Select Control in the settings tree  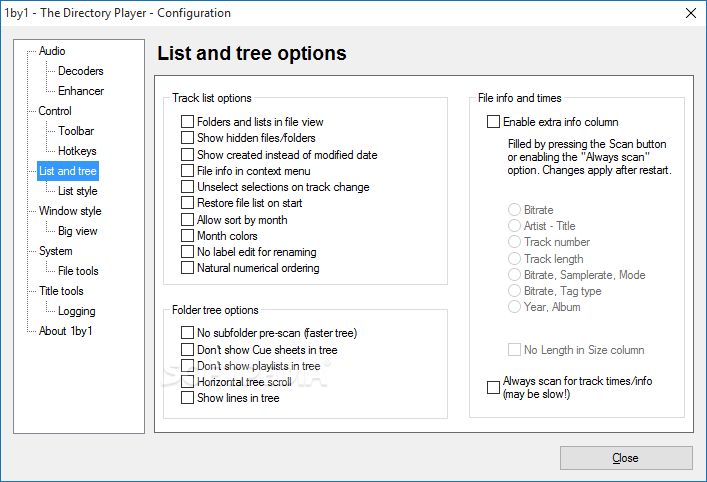pos(55,111)
